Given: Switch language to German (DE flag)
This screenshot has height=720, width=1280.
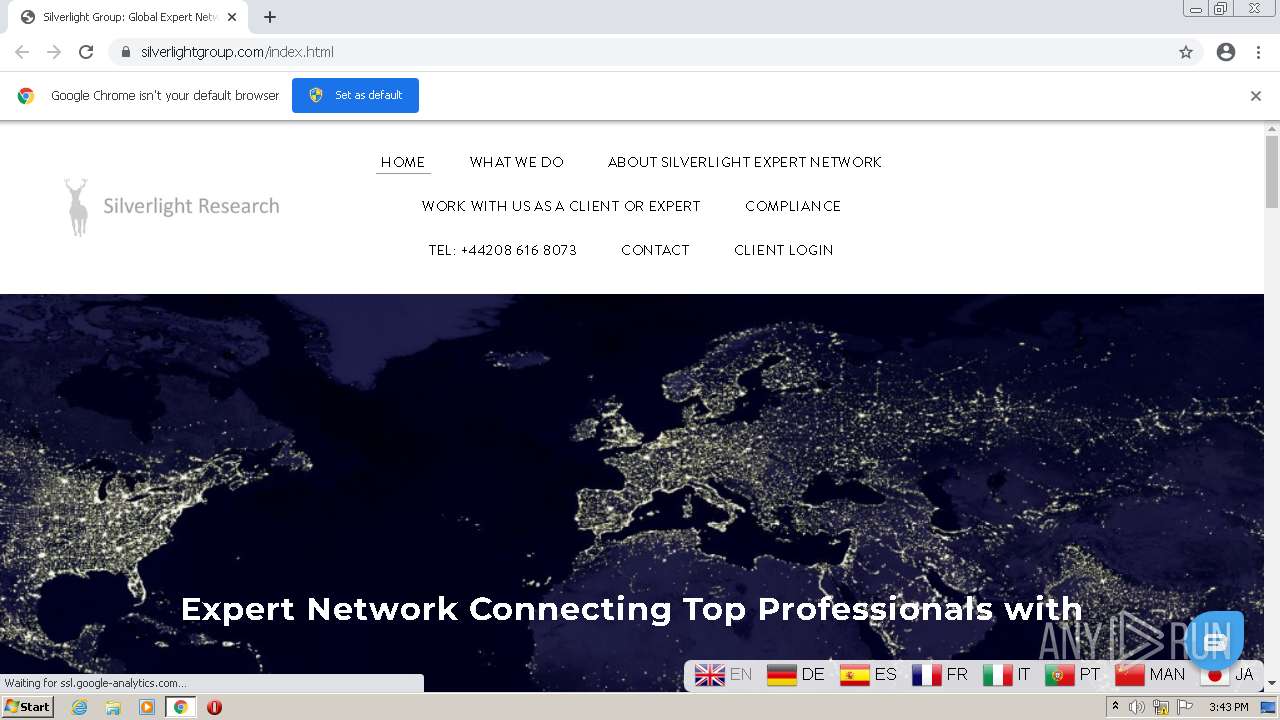Looking at the screenshot, I should 796,675.
